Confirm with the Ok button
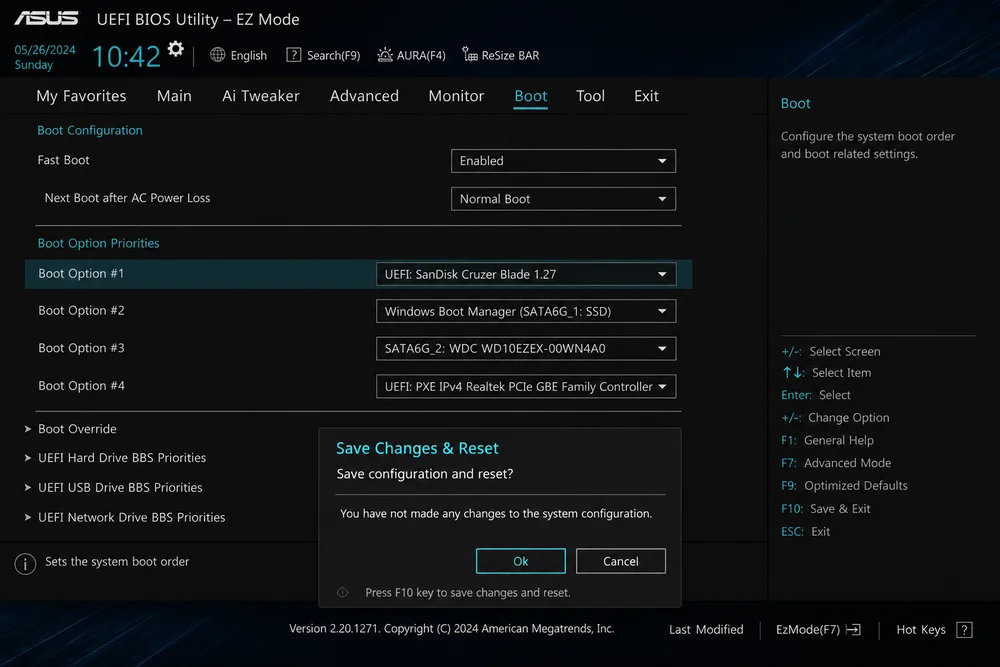The image size is (1000, 667). click(x=520, y=561)
